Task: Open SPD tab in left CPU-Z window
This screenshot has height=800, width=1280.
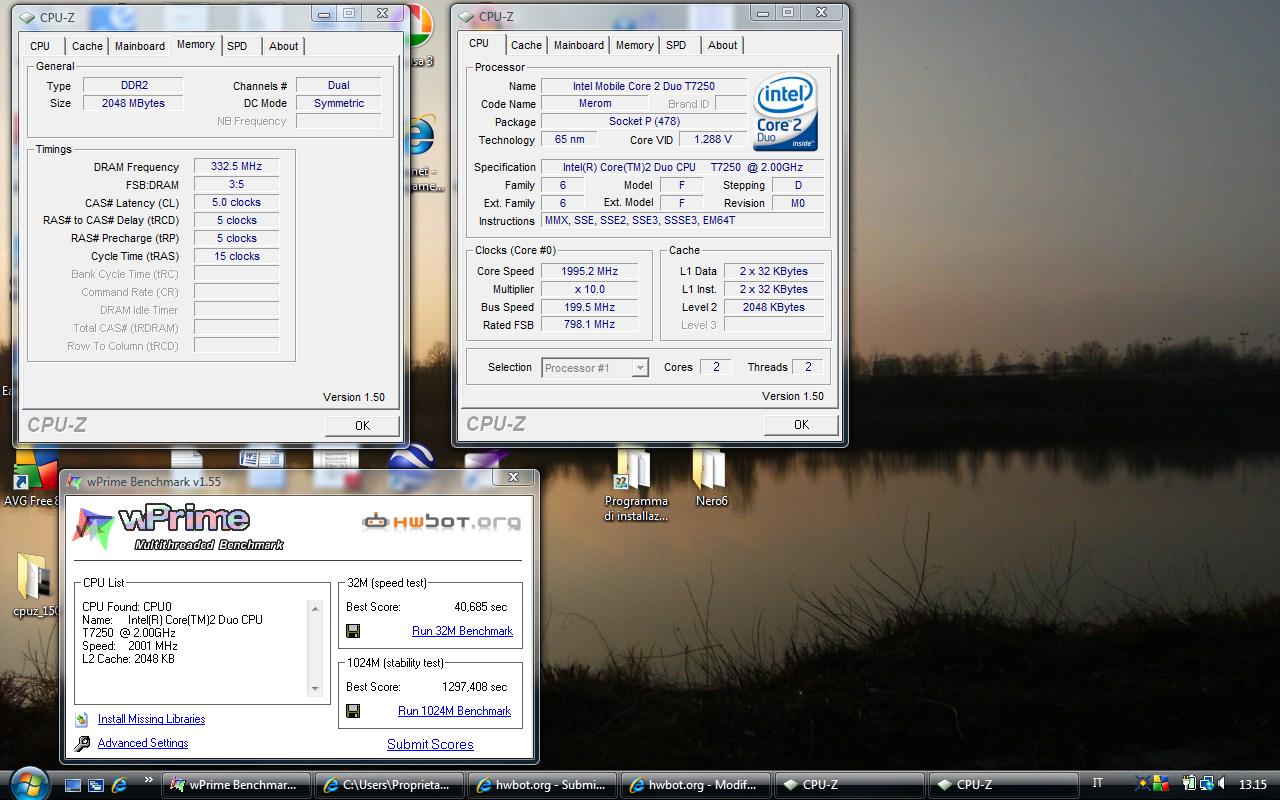Action: [x=237, y=46]
